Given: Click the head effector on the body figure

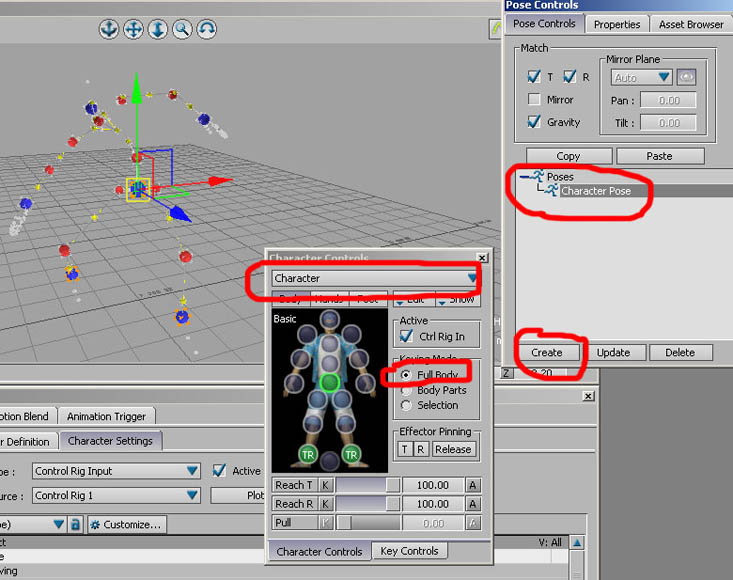Looking at the screenshot, I should pyautogui.click(x=330, y=320).
